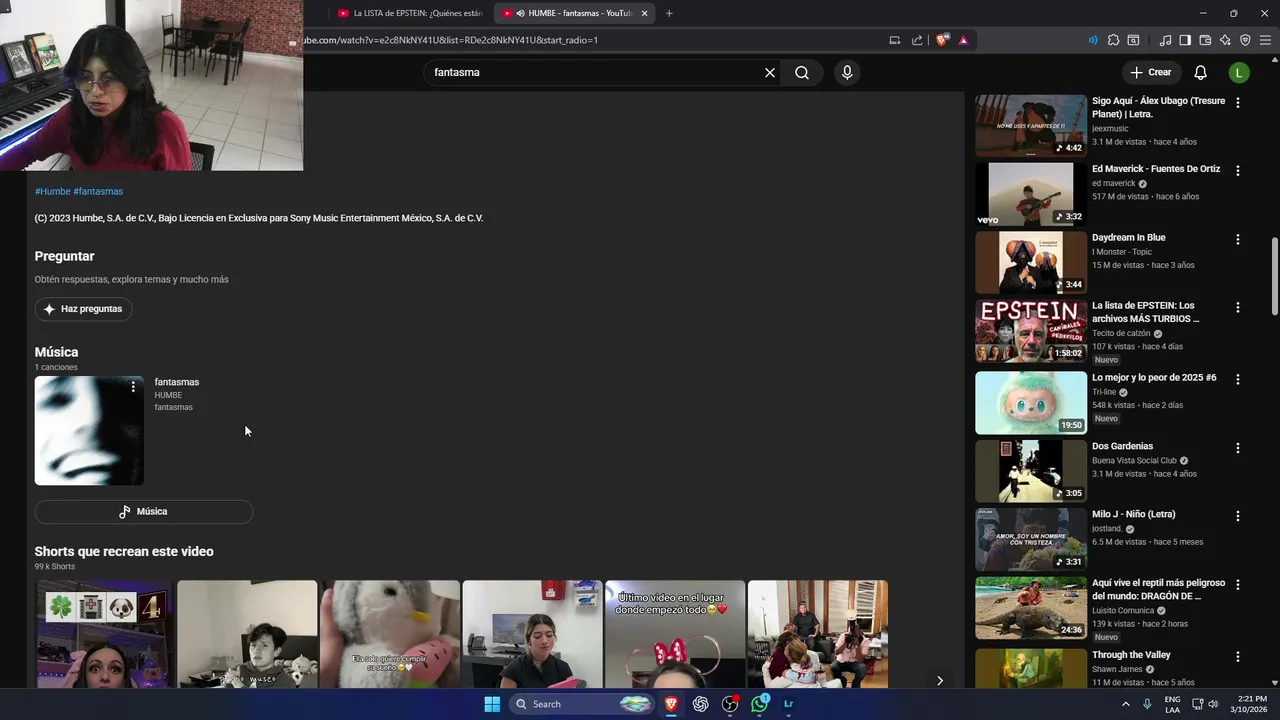Open menu for Lo mejor y lo peor

[1238, 380]
